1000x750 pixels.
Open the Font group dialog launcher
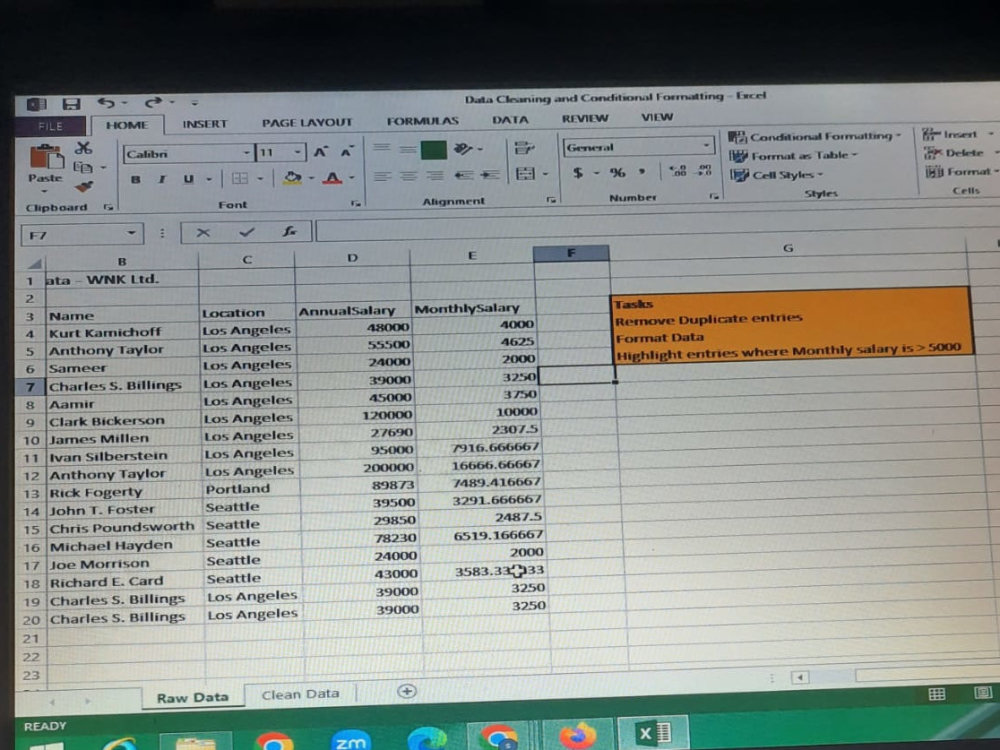pyautogui.click(x=355, y=203)
